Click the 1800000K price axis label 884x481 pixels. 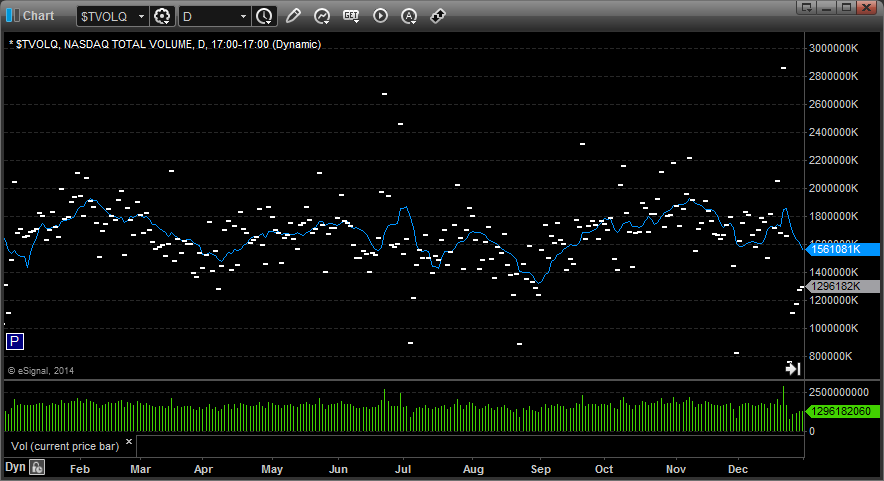[x=833, y=217]
